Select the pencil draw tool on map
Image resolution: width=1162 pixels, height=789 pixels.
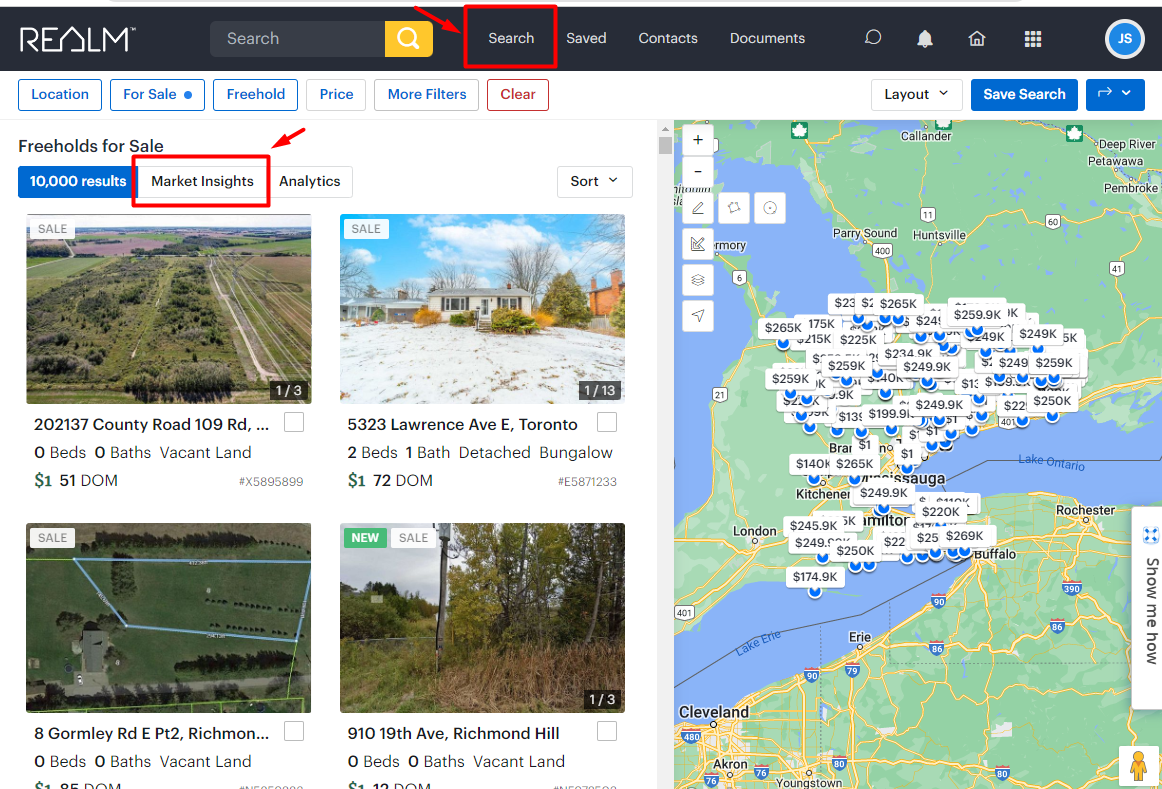(697, 208)
